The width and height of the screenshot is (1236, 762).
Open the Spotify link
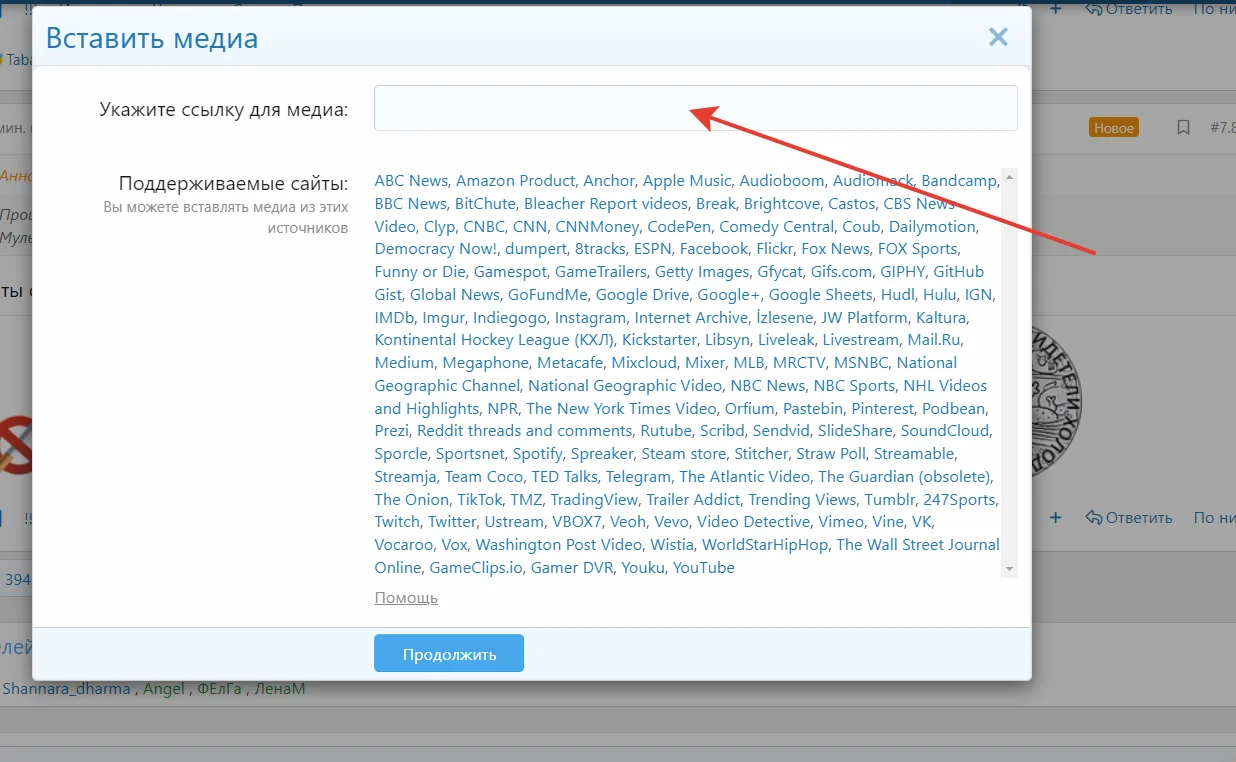pyautogui.click(x=538, y=454)
